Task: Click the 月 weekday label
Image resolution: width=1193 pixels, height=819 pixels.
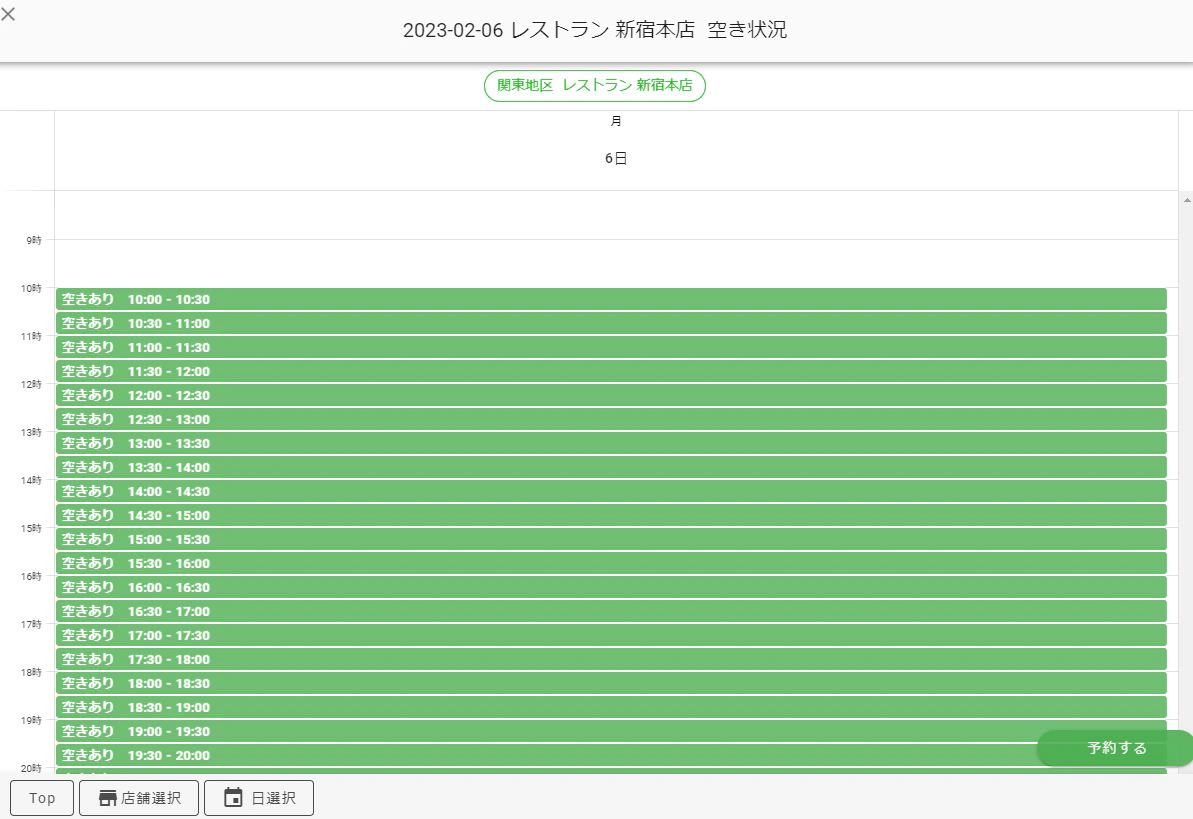Action: [x=616, y=121]
